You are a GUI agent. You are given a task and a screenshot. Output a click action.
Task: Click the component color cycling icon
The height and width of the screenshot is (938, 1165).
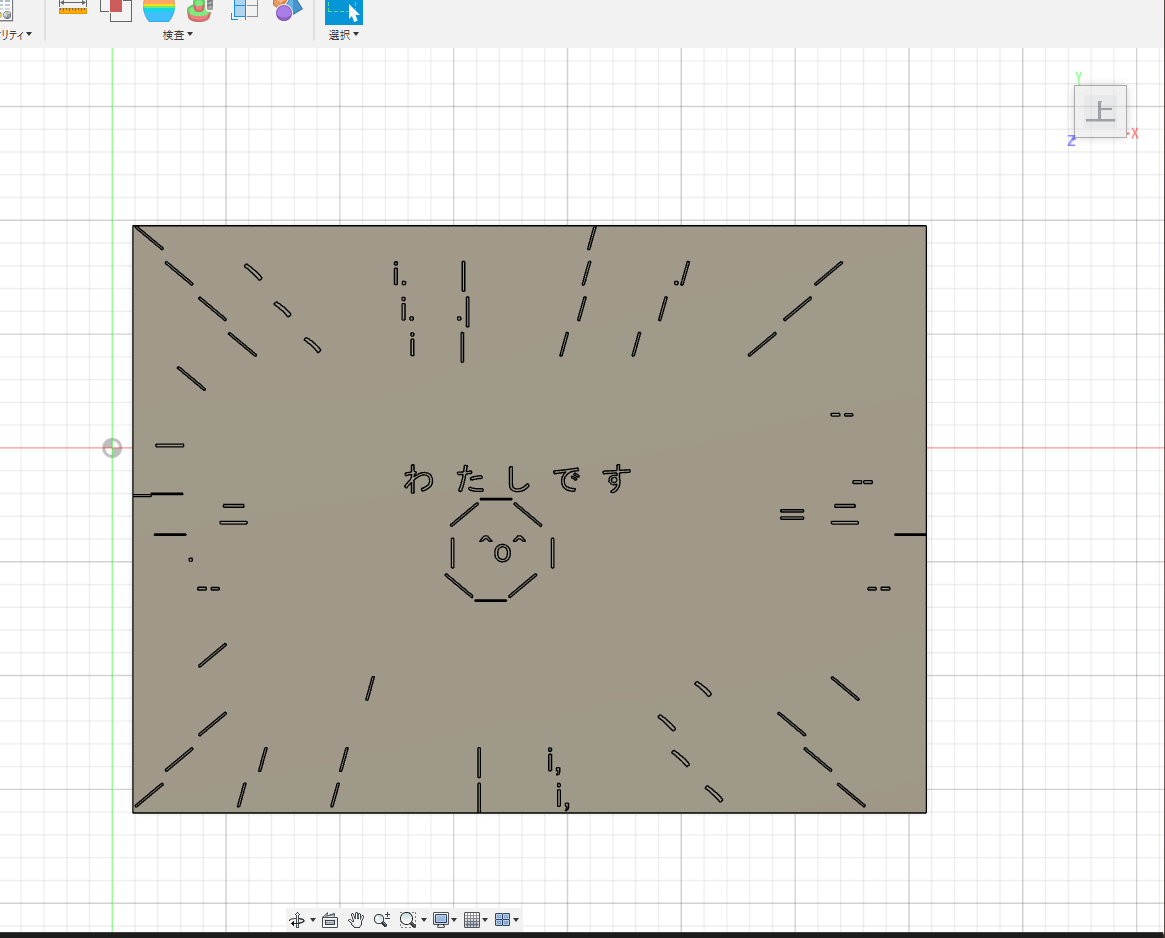pos(287,10)
